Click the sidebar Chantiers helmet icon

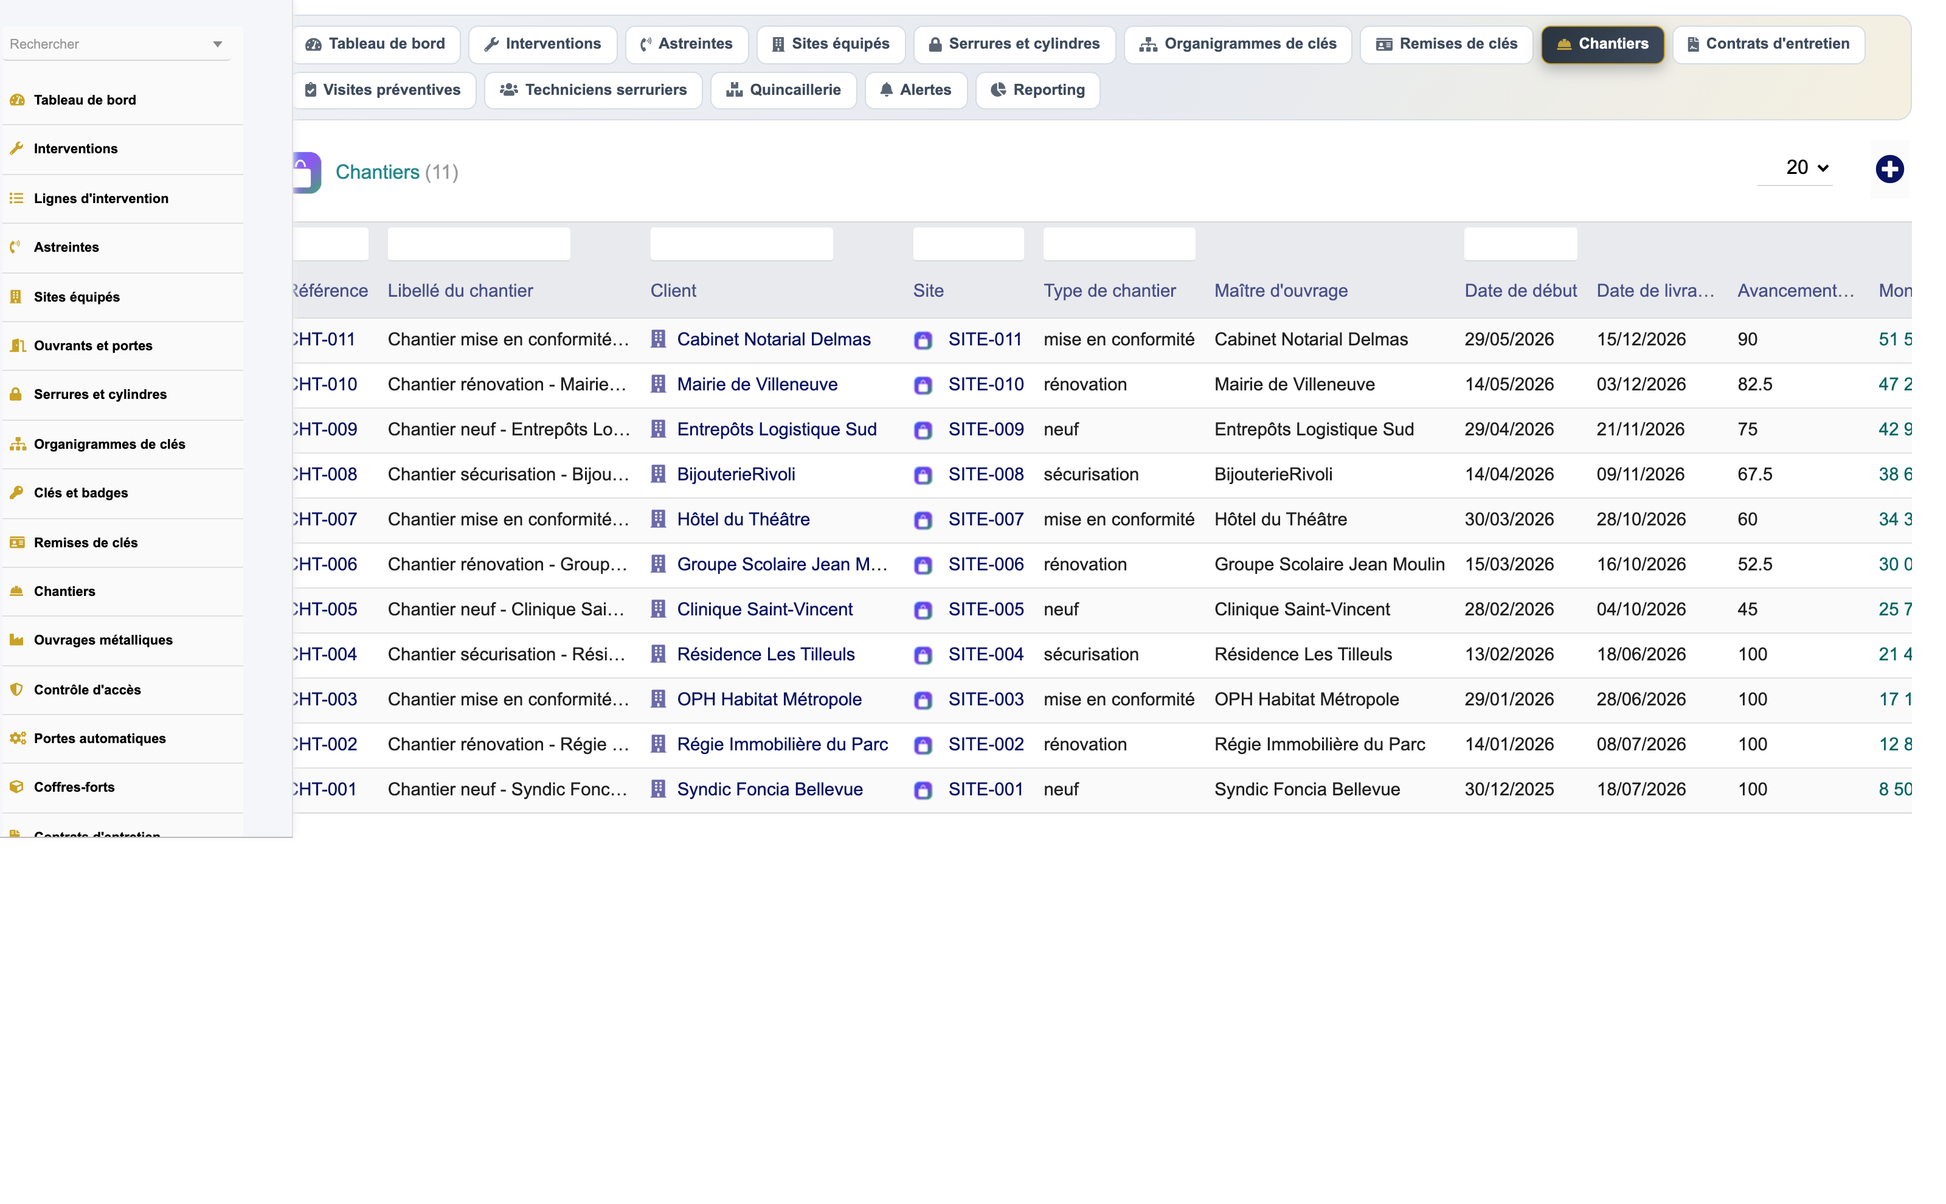pyautogui.click(x=17, y=592)
